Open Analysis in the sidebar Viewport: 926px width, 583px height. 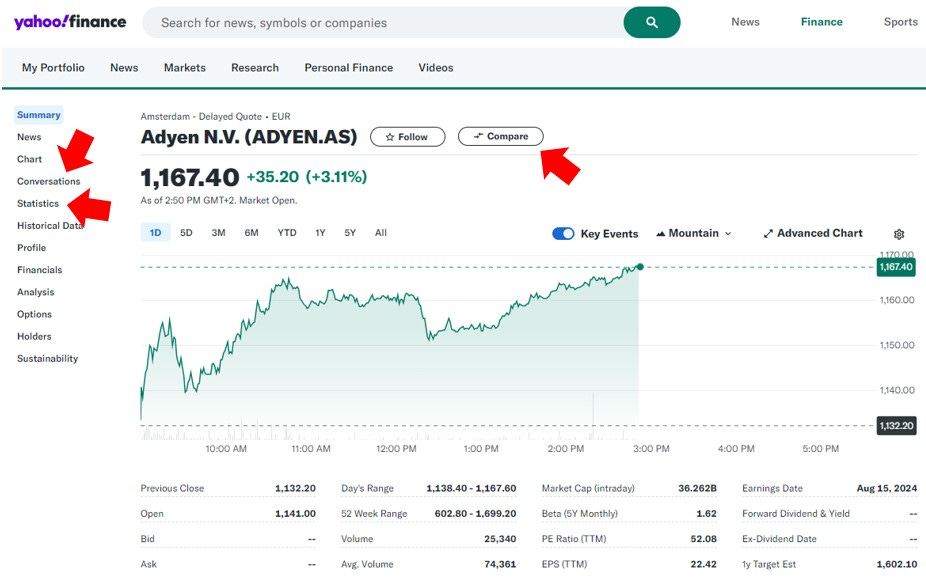(35, 292)
